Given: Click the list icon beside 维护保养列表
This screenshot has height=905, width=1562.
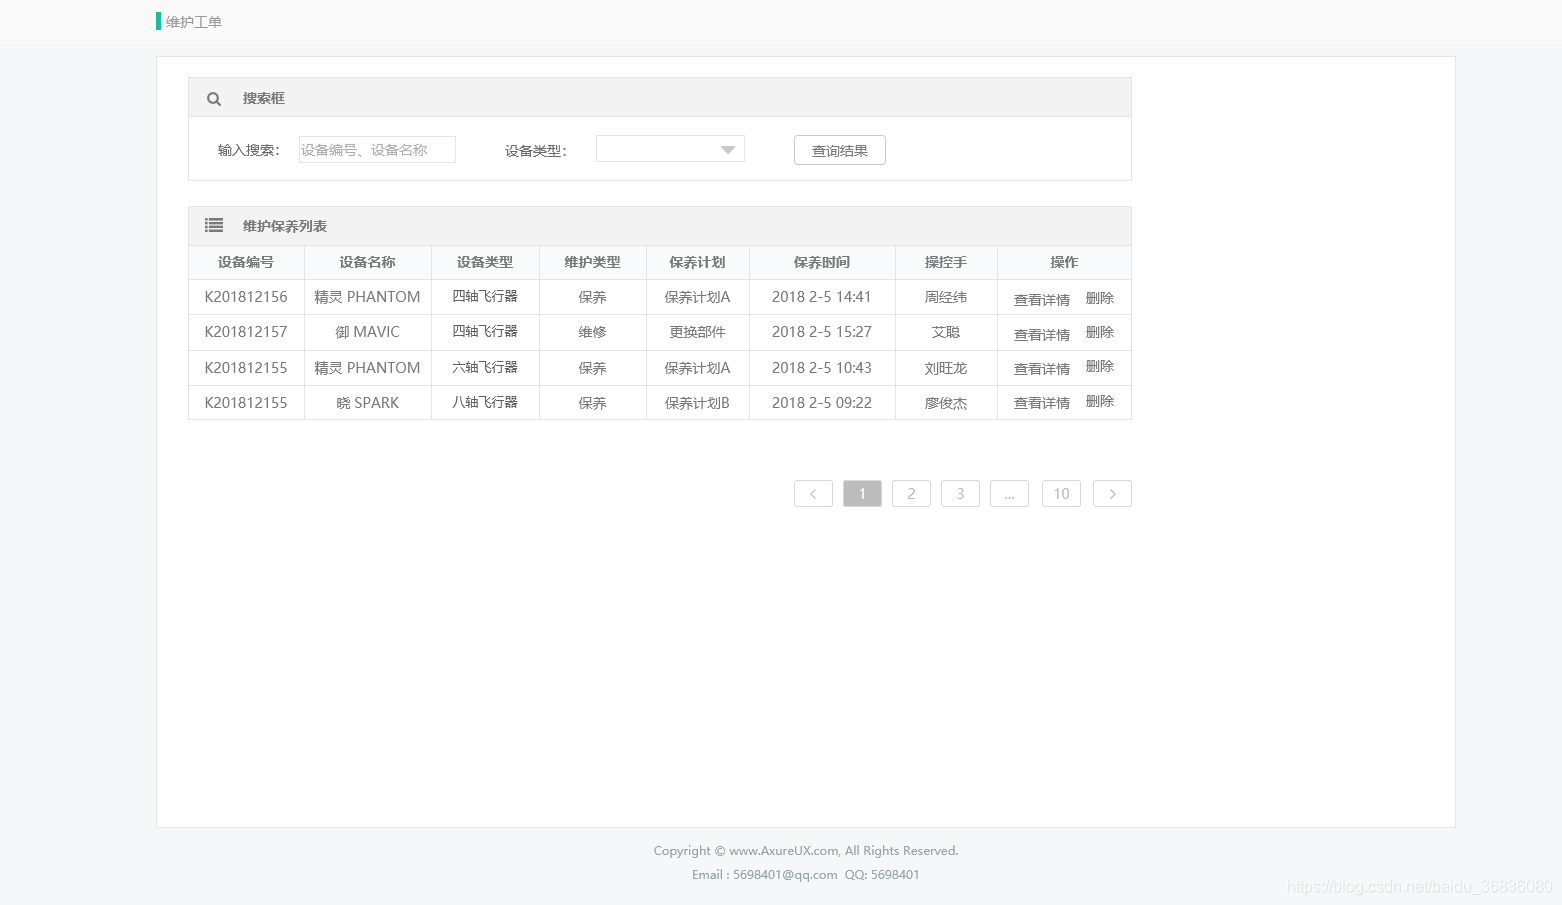Looking at the screenshot, I should point(214,226).
